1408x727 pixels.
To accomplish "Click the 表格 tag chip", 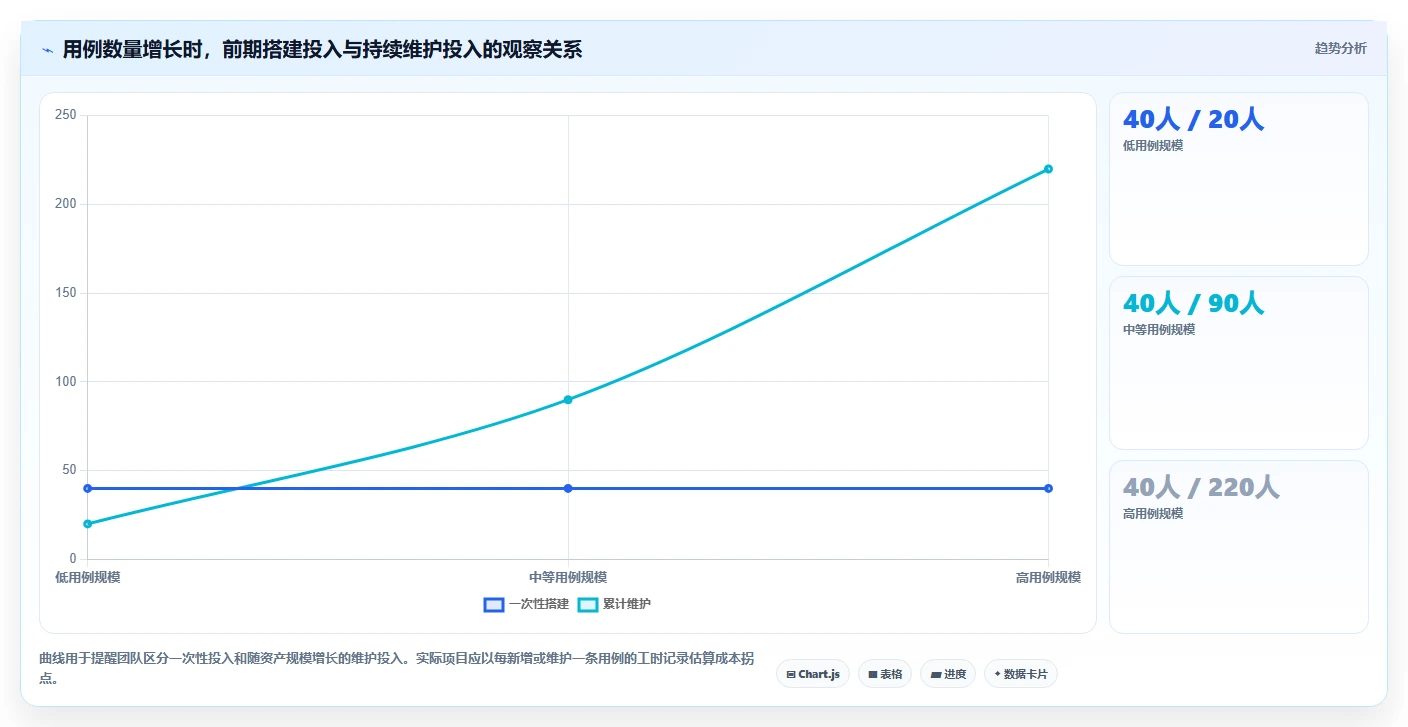I will [x=885, y=674].
